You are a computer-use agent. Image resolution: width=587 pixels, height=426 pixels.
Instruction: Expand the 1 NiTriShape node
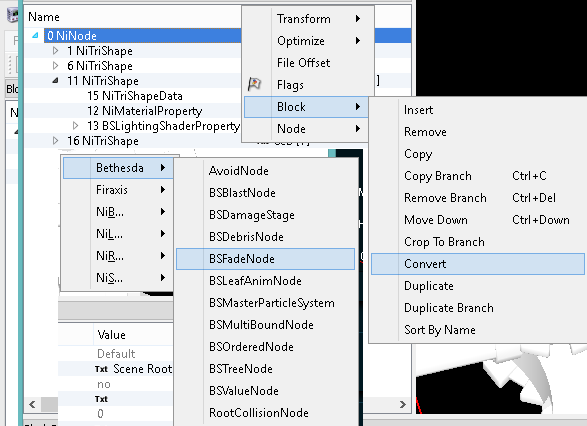[x=55, y=51]
